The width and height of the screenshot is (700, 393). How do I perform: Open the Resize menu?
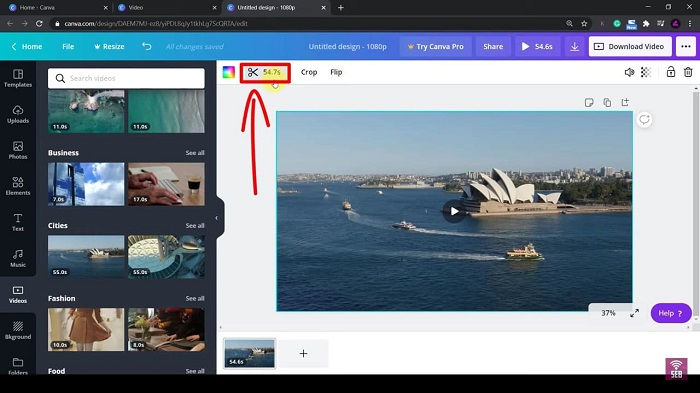click(109, 46)
